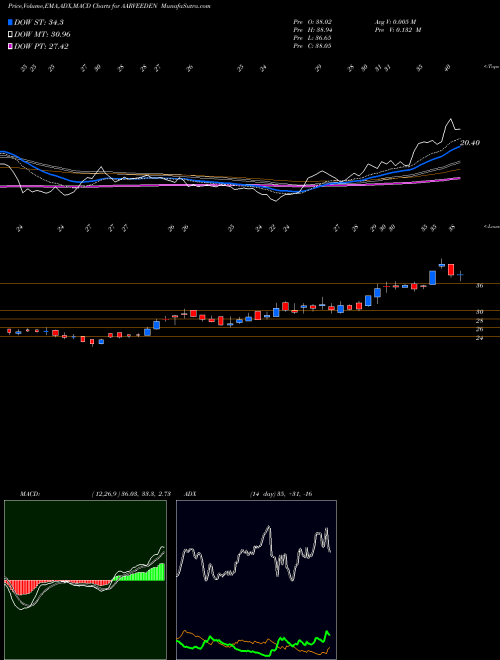Image resolution: width=500 pixels, height=660 pixels.
Task: Click the 36 price axis label
Action: coord(479,286)
